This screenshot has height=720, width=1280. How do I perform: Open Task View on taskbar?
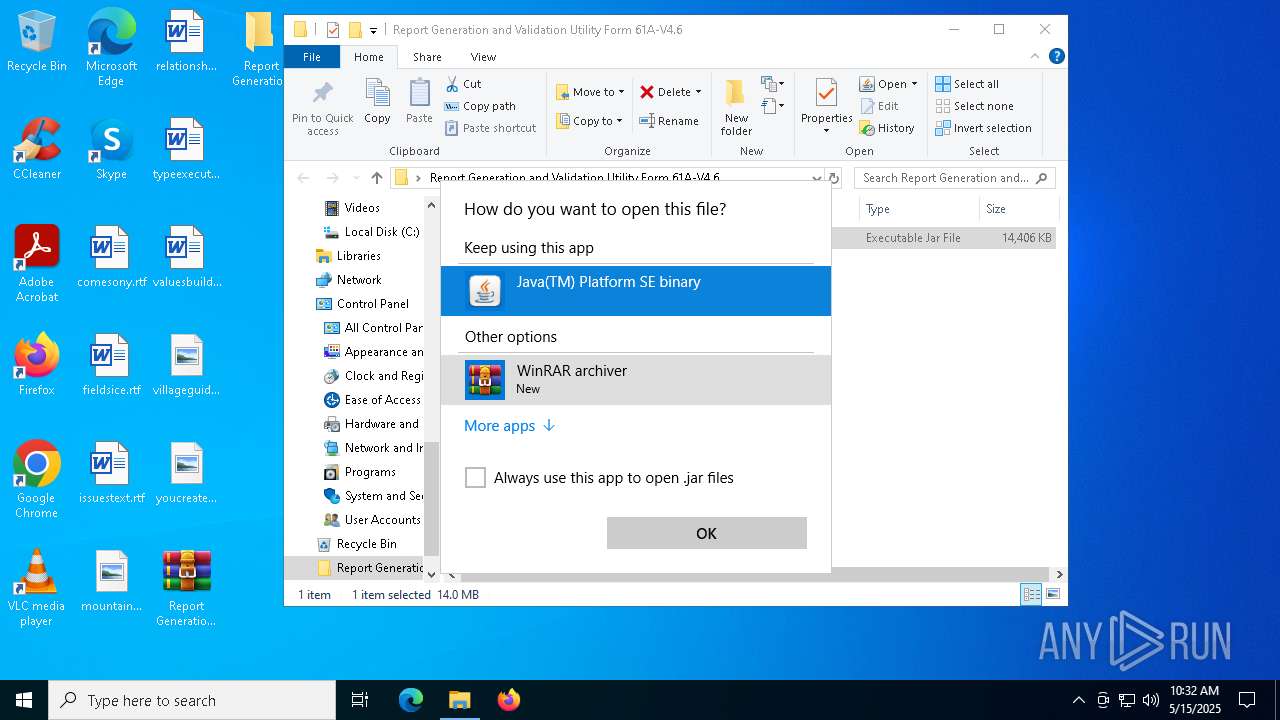click(360, 700)
